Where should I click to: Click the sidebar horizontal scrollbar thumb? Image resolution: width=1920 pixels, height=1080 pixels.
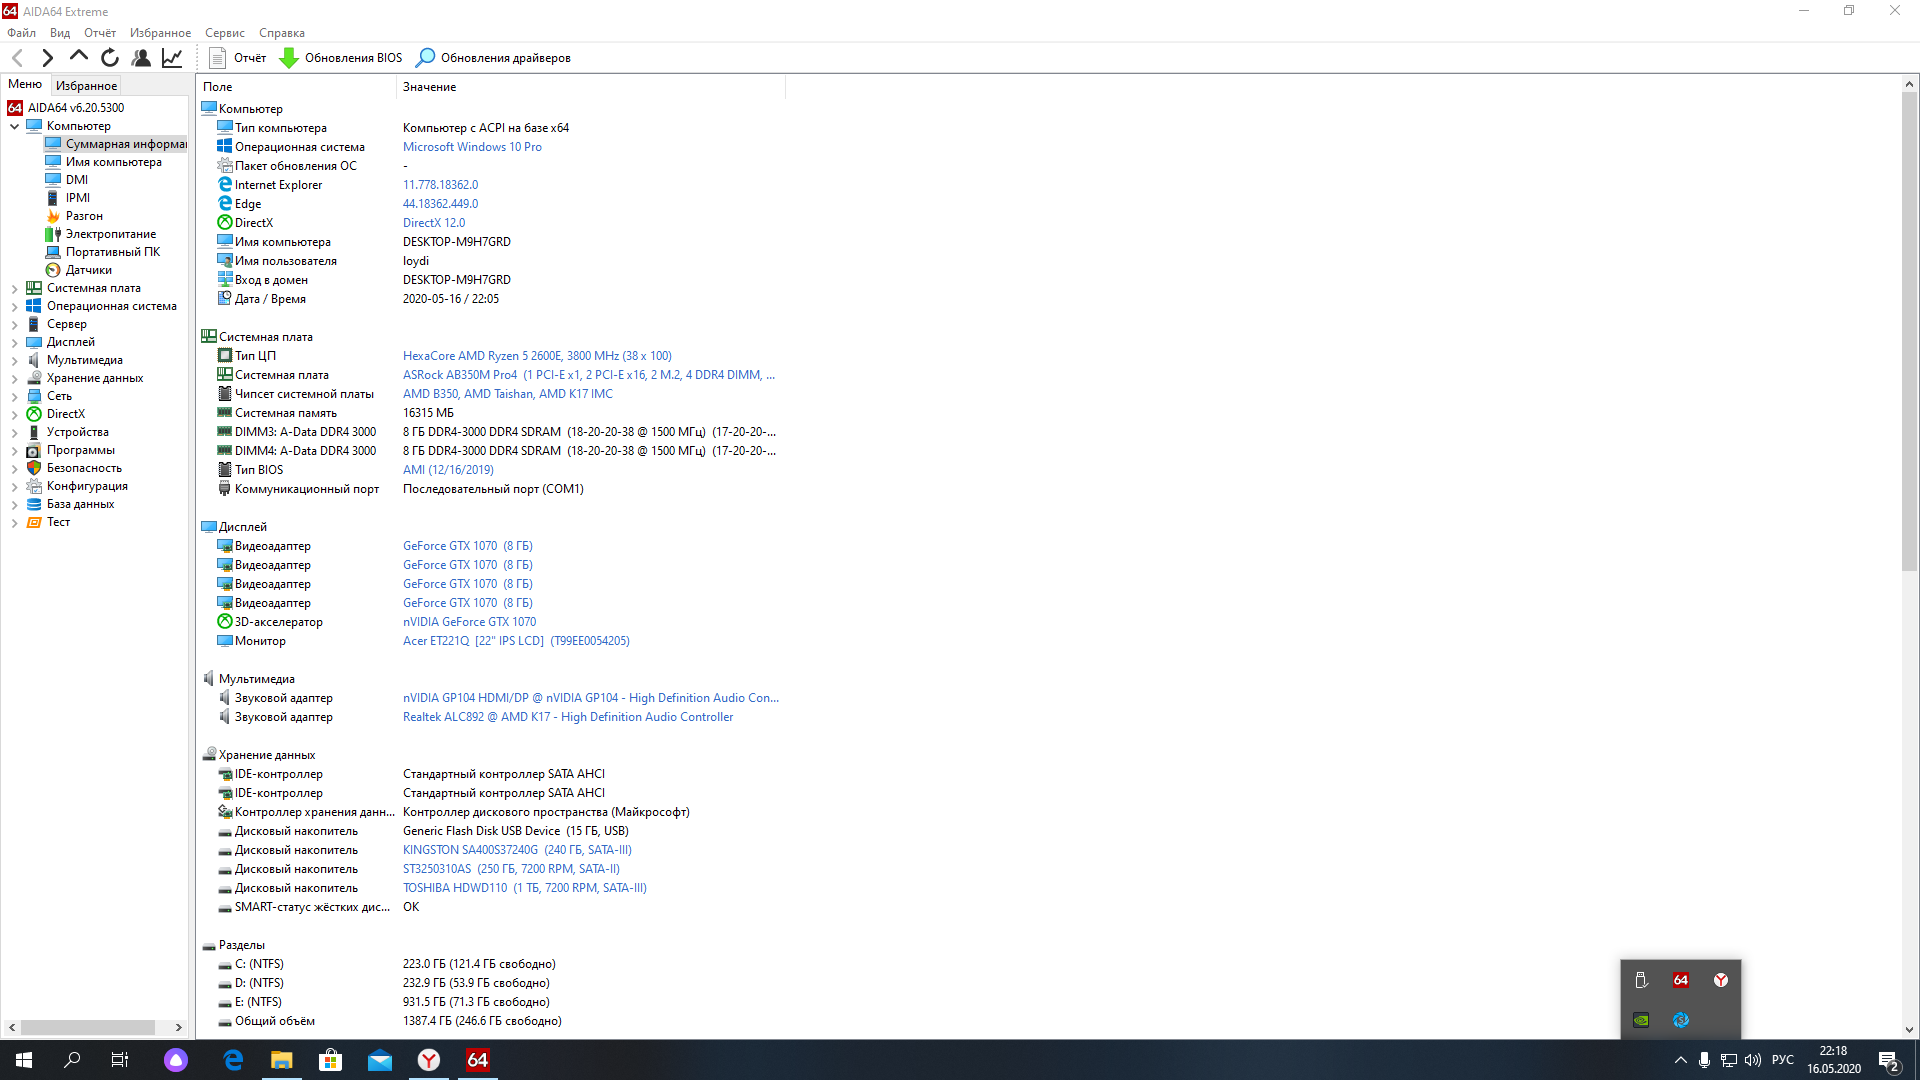pyautogui.click(x=88, y=1027)
